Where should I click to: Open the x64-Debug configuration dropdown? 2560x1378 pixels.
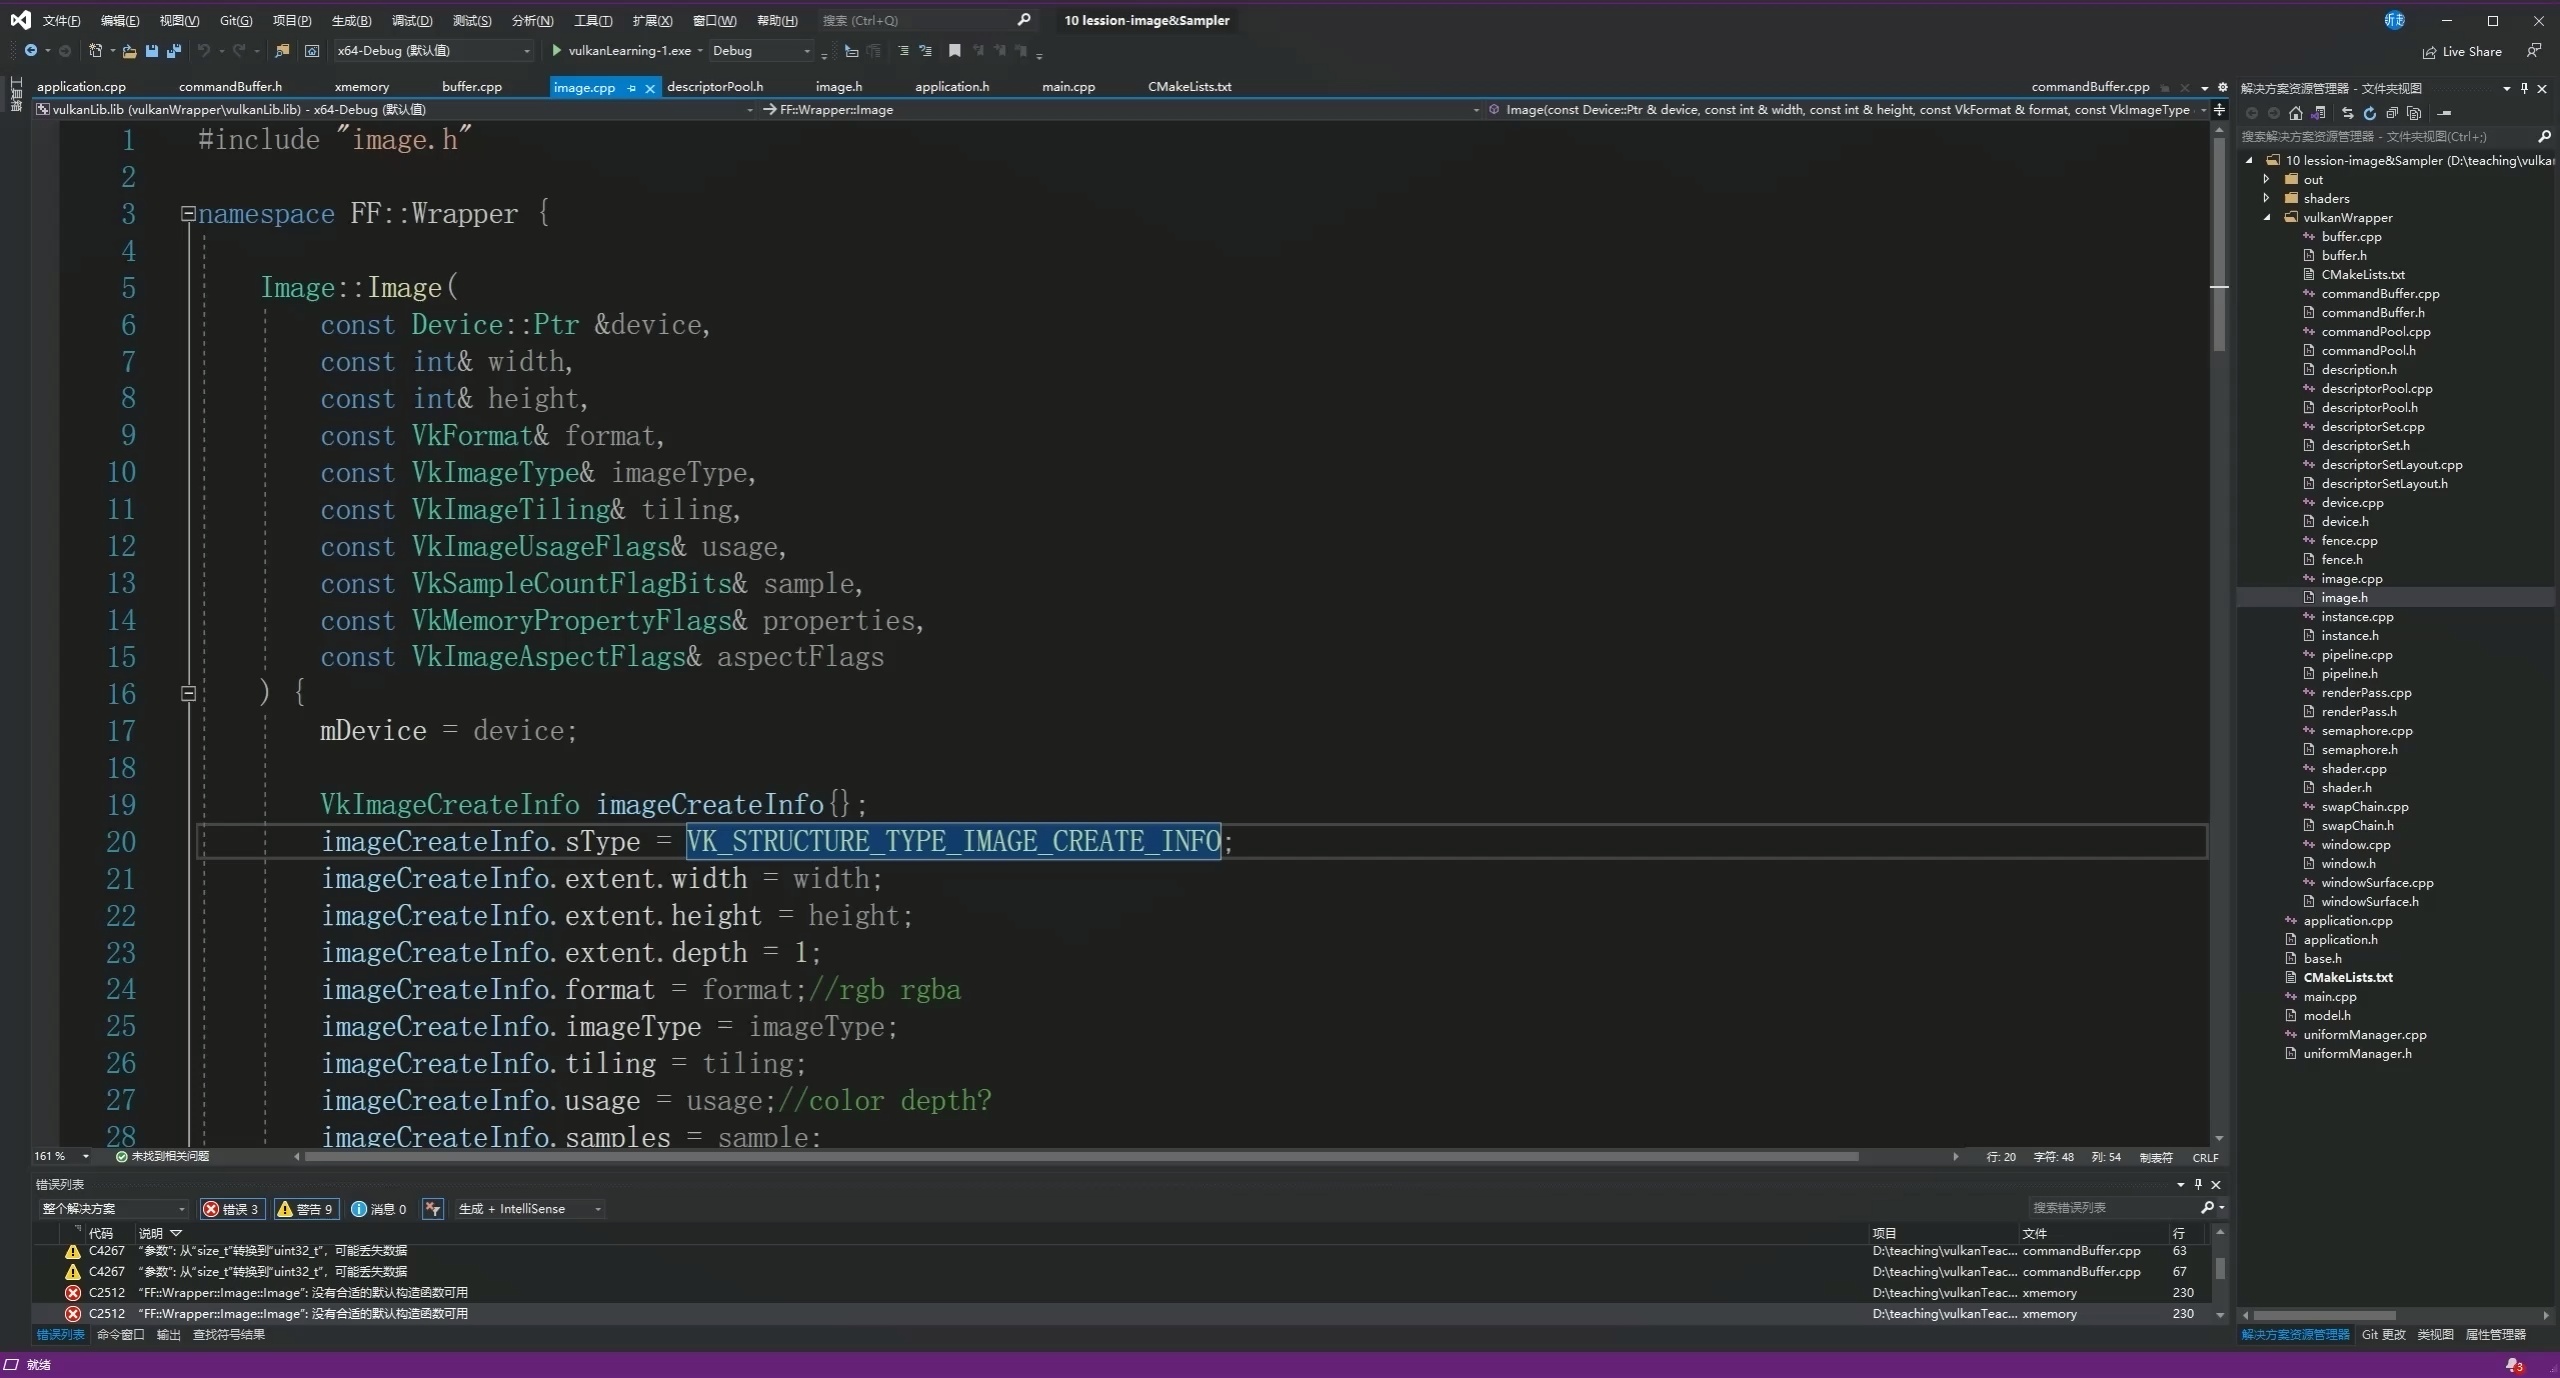[433, 51]
